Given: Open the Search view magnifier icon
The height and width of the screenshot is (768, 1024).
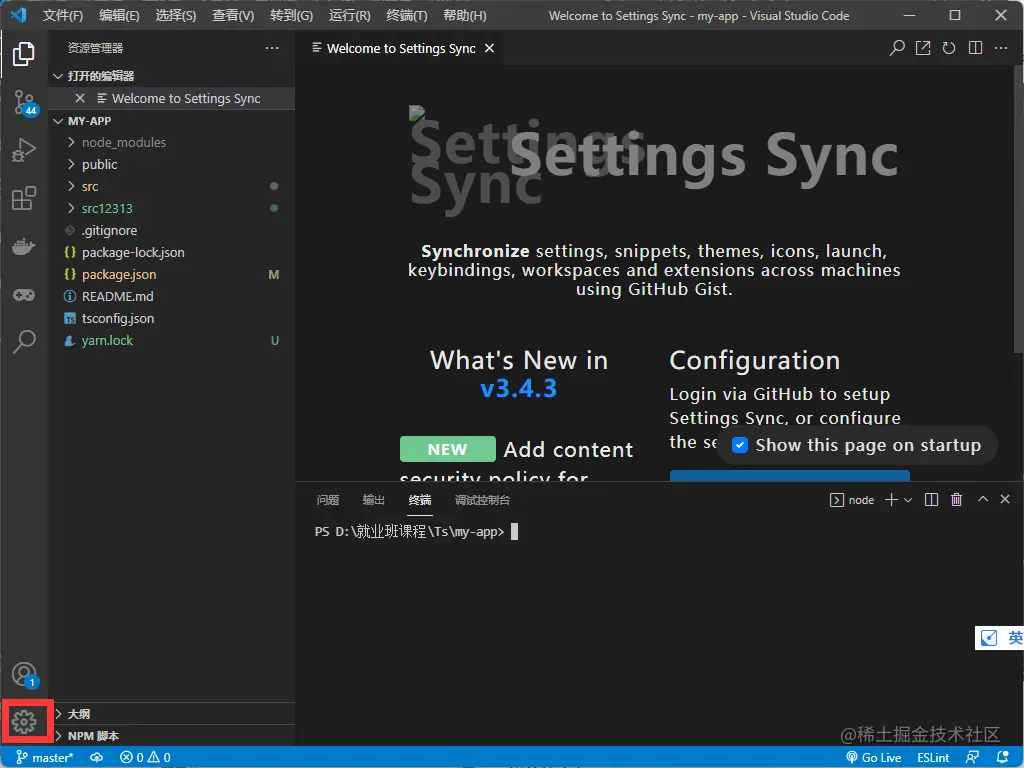Looking at the screenshot, I should click(x=24, y=341).
